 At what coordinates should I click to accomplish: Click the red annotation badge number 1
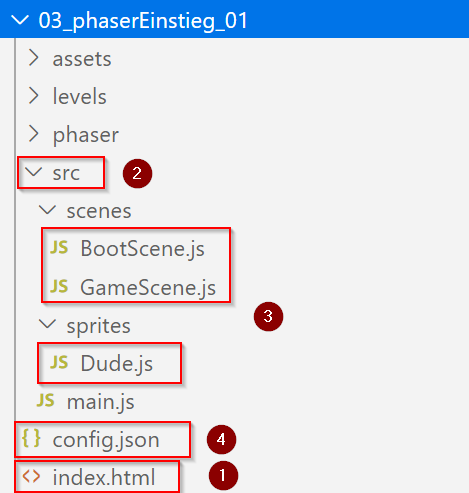click(x=223, y=475)
